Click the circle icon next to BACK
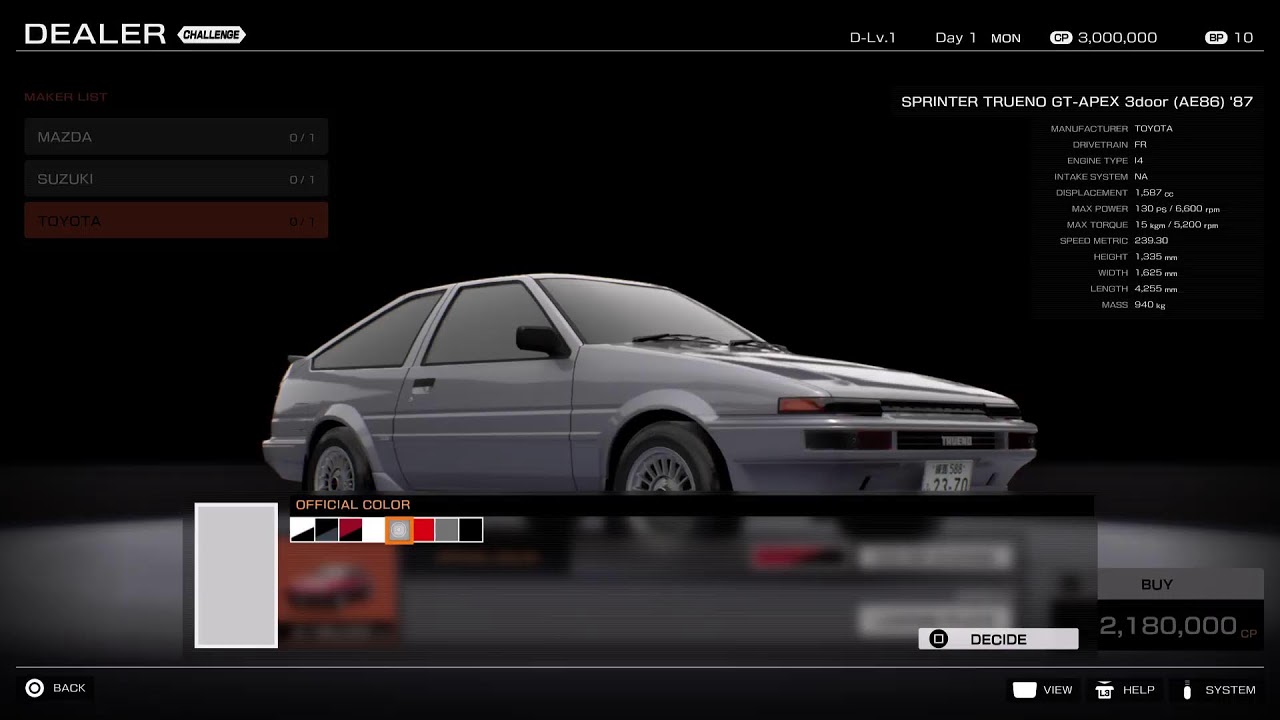This screenshot has height=720, width=1280. click(35, 688)
